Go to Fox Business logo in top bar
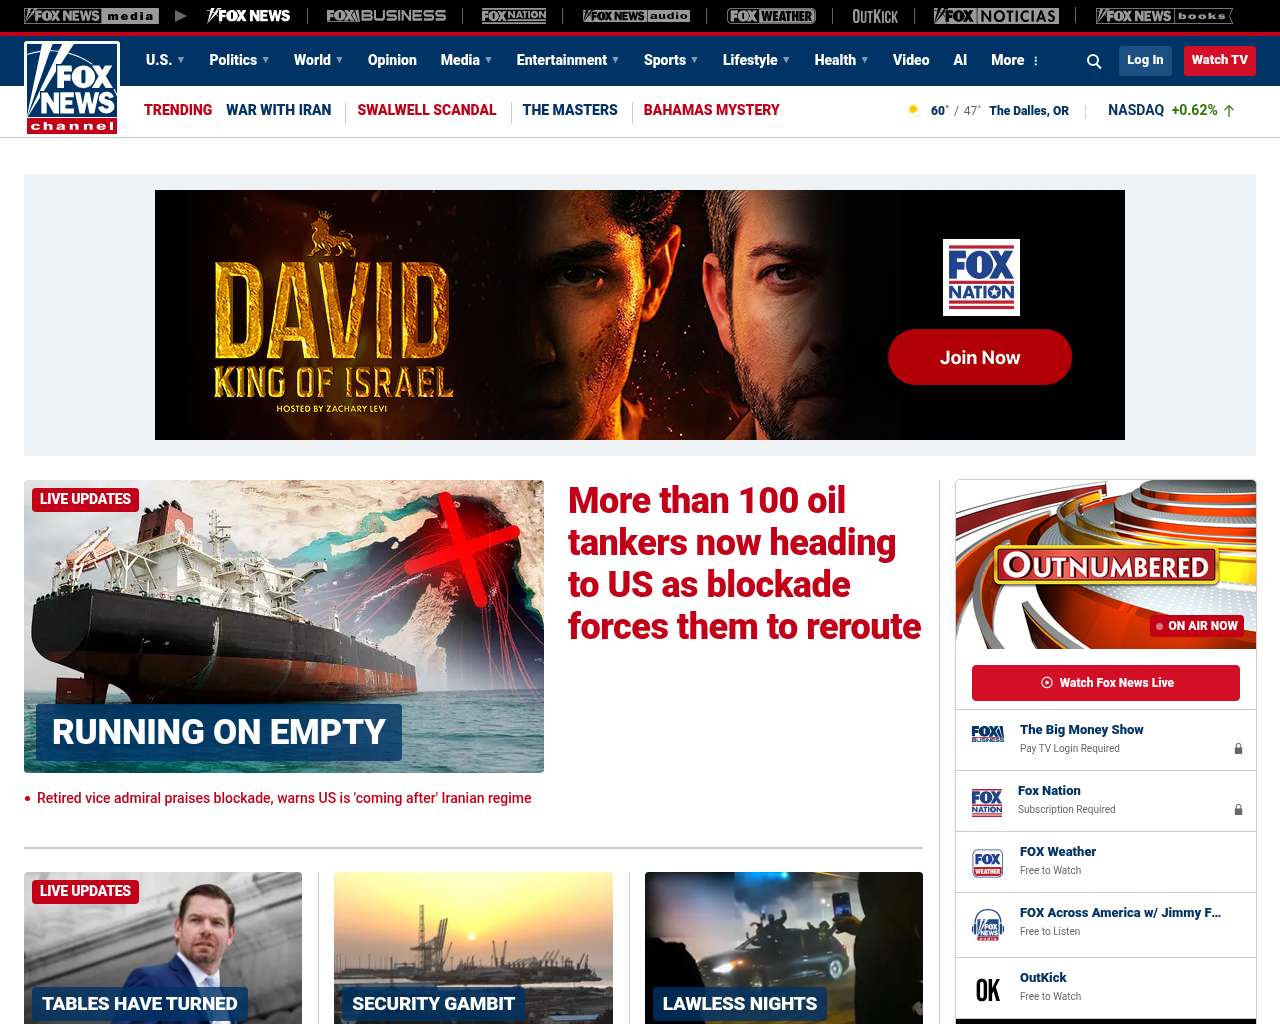This screenshot has height=1024, width=1280. [386, 16]
